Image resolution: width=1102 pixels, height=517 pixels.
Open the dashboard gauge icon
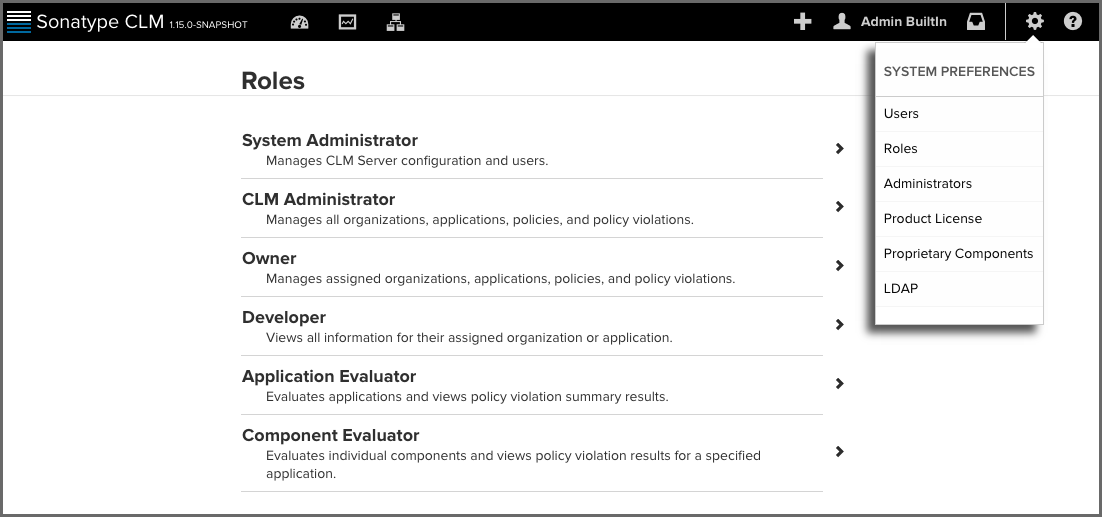[299, 22]
